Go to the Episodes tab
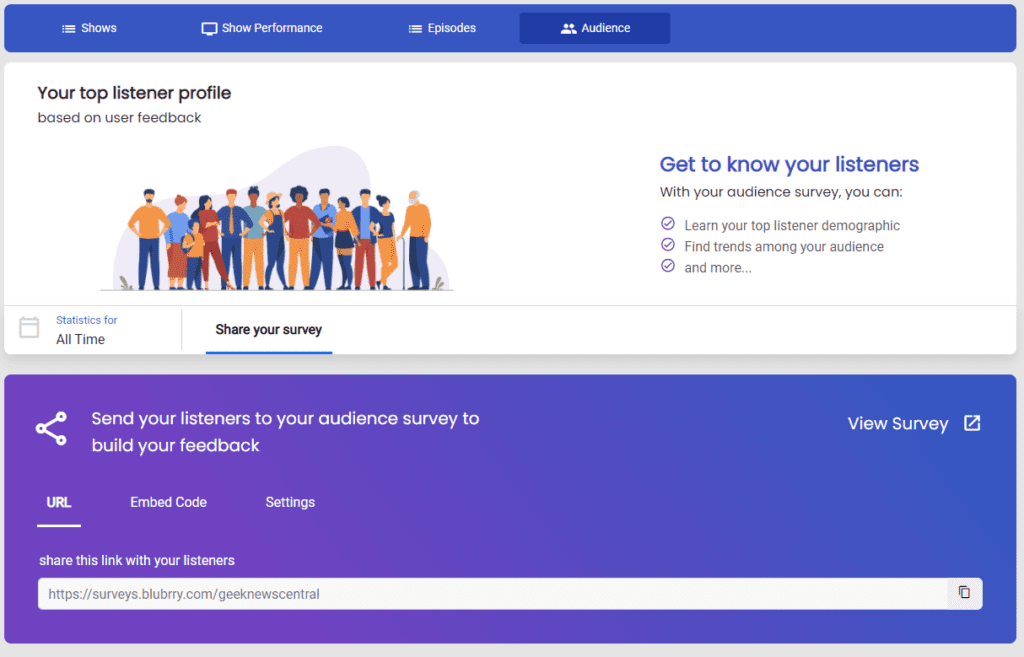The width and height of the screenshot is (1024, 657). click(442, 28)
